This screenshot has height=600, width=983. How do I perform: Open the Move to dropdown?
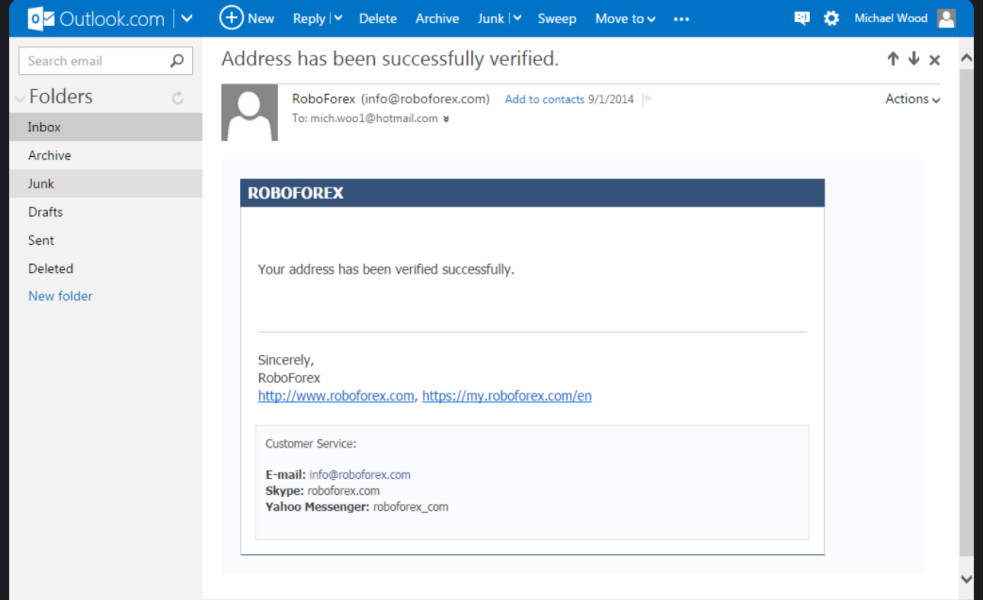[x=625, y=19]
